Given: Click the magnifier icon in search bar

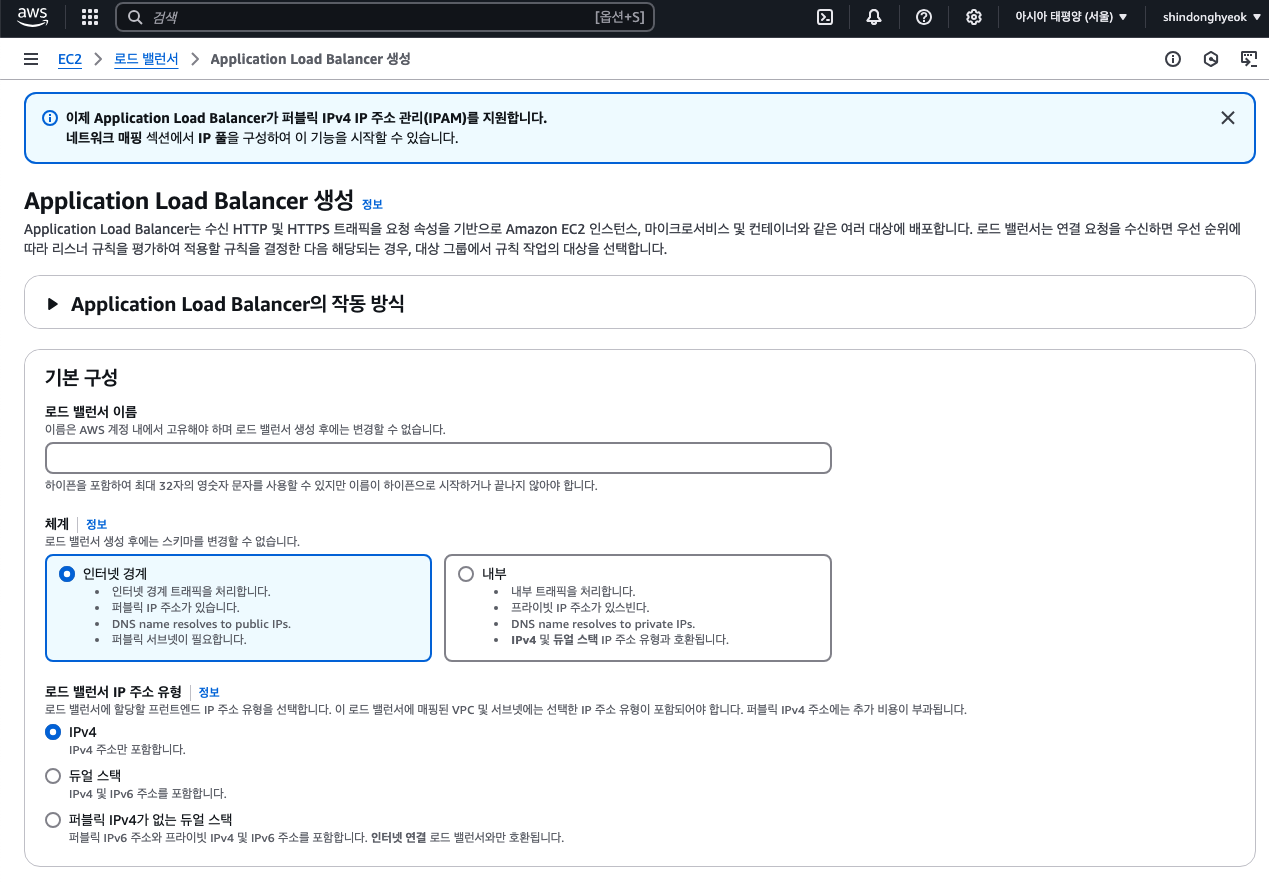Looking at the screenshot, I should [135, 17].
